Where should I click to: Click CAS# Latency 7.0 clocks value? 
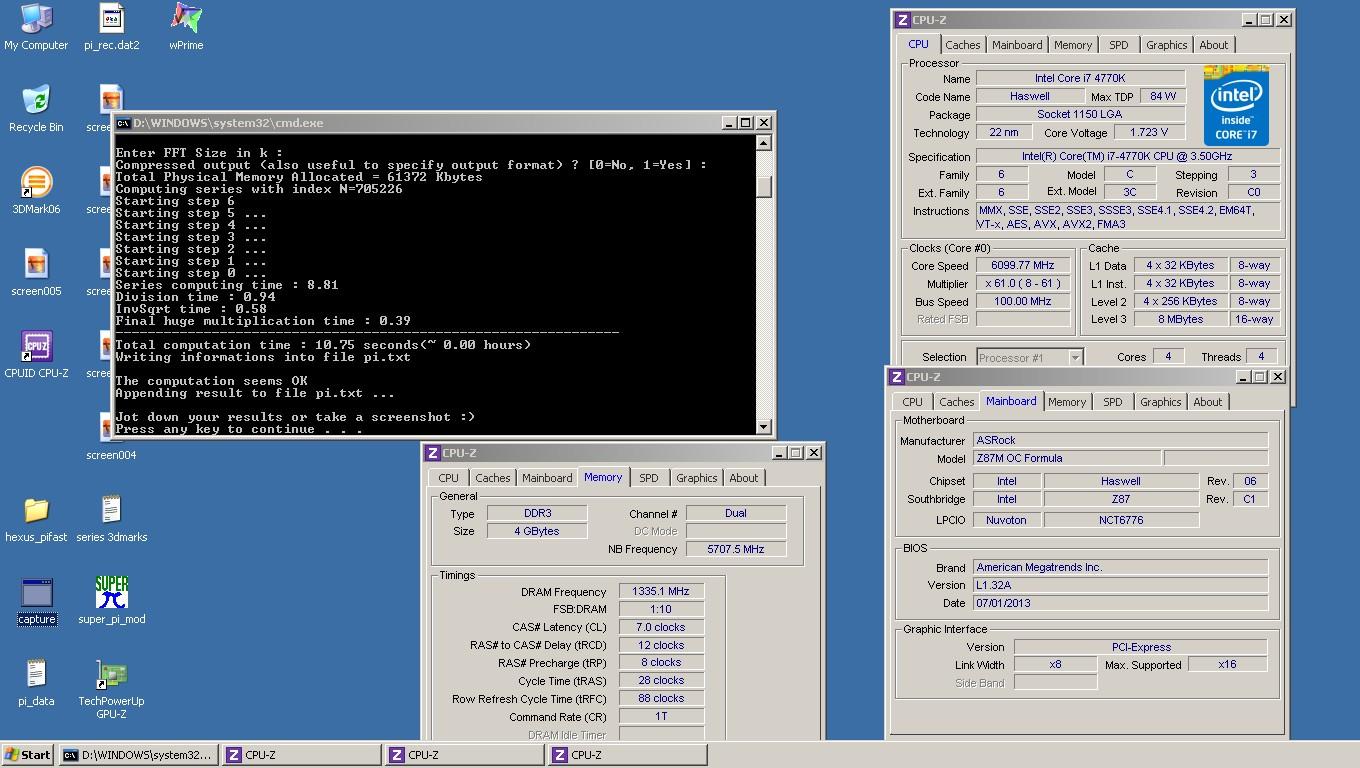pyautogui.click(x=660, y=627)
